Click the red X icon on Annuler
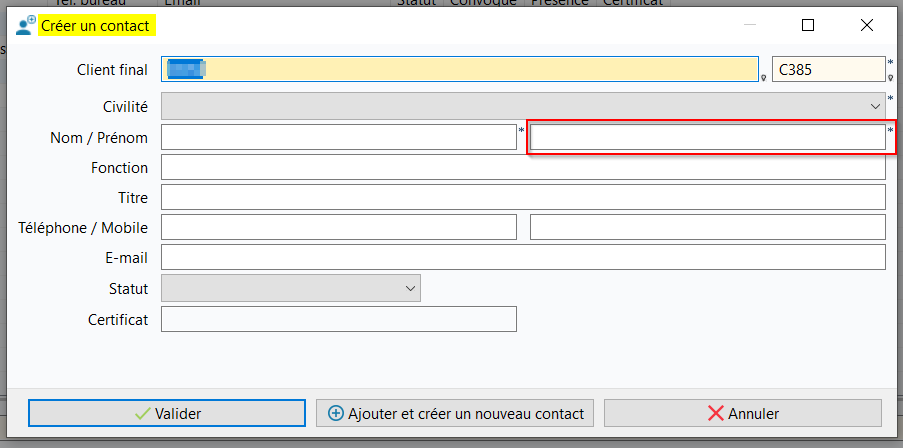Viewport: 903px width, 448px height. point(716,413)
